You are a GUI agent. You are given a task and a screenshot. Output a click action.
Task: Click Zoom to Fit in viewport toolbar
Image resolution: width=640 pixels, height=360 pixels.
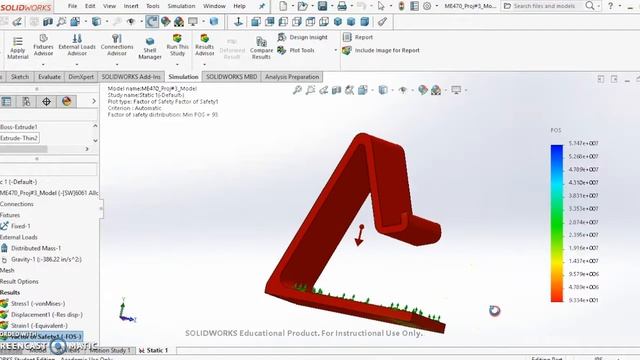[x=298, y=90]
